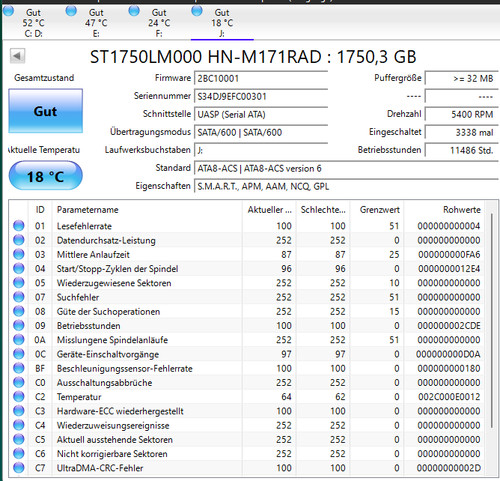500x481 pixels.
Task: Select the Lesefehlerrate parameter name
Action: pyautogui.click(x=84, y=226)
